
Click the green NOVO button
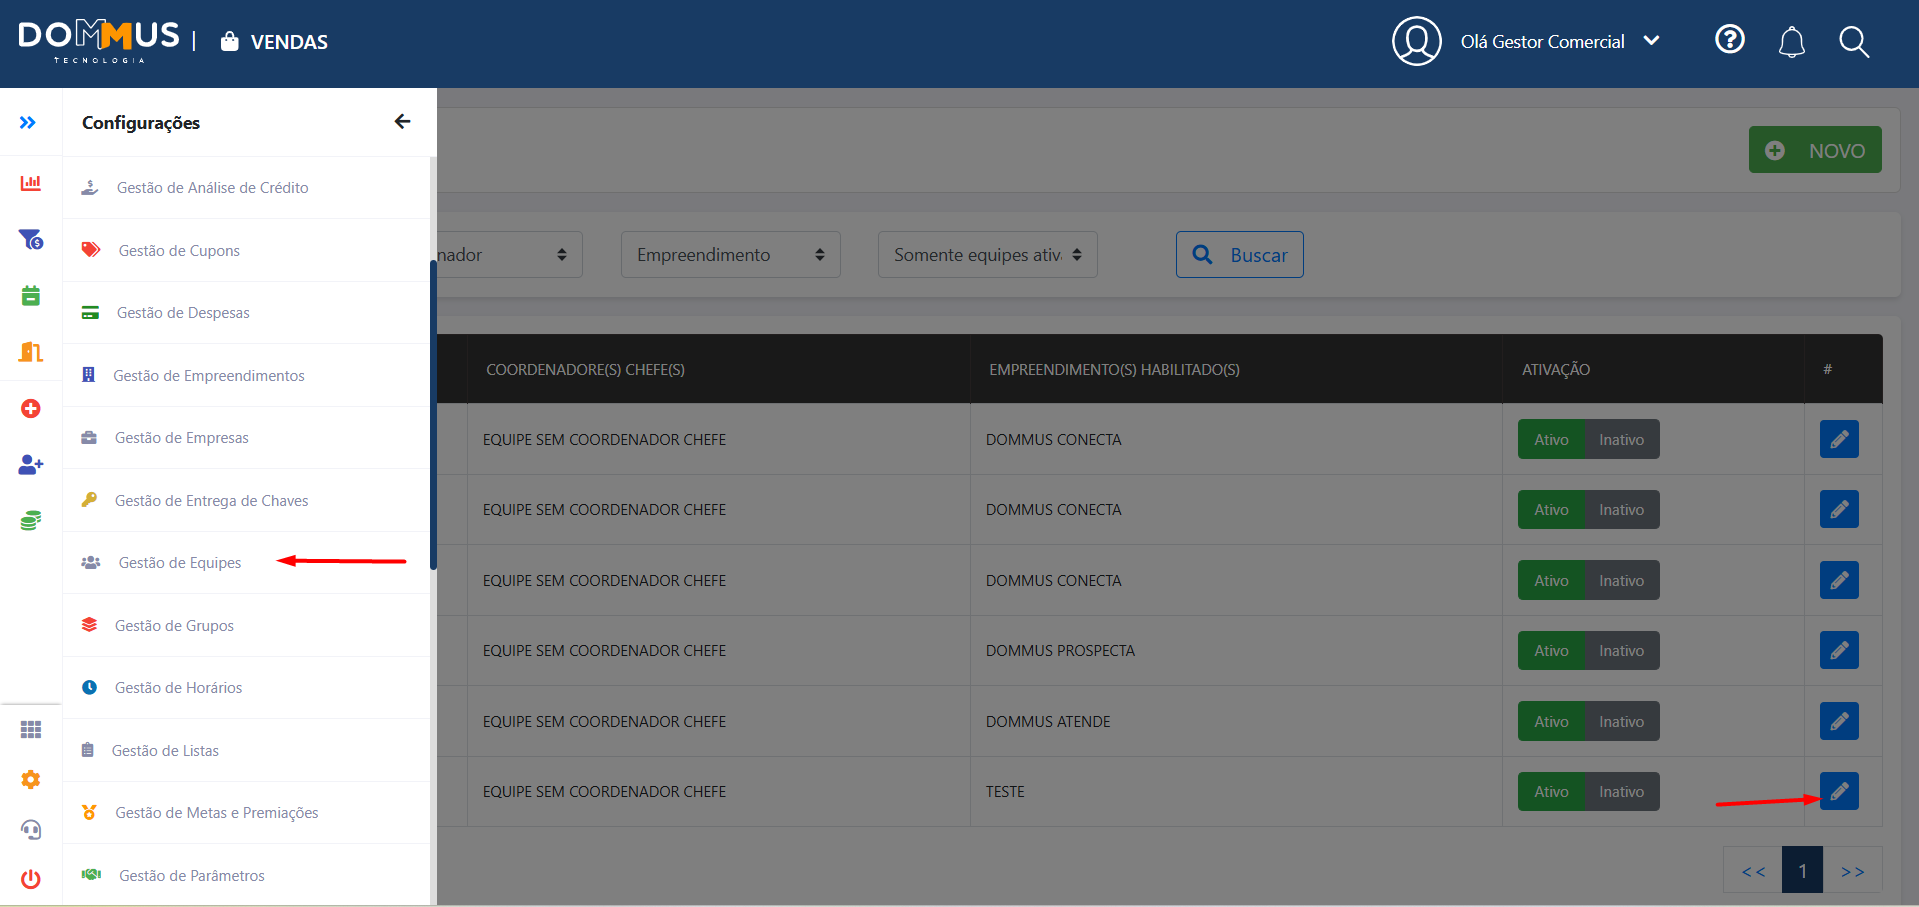(1815, 150)
